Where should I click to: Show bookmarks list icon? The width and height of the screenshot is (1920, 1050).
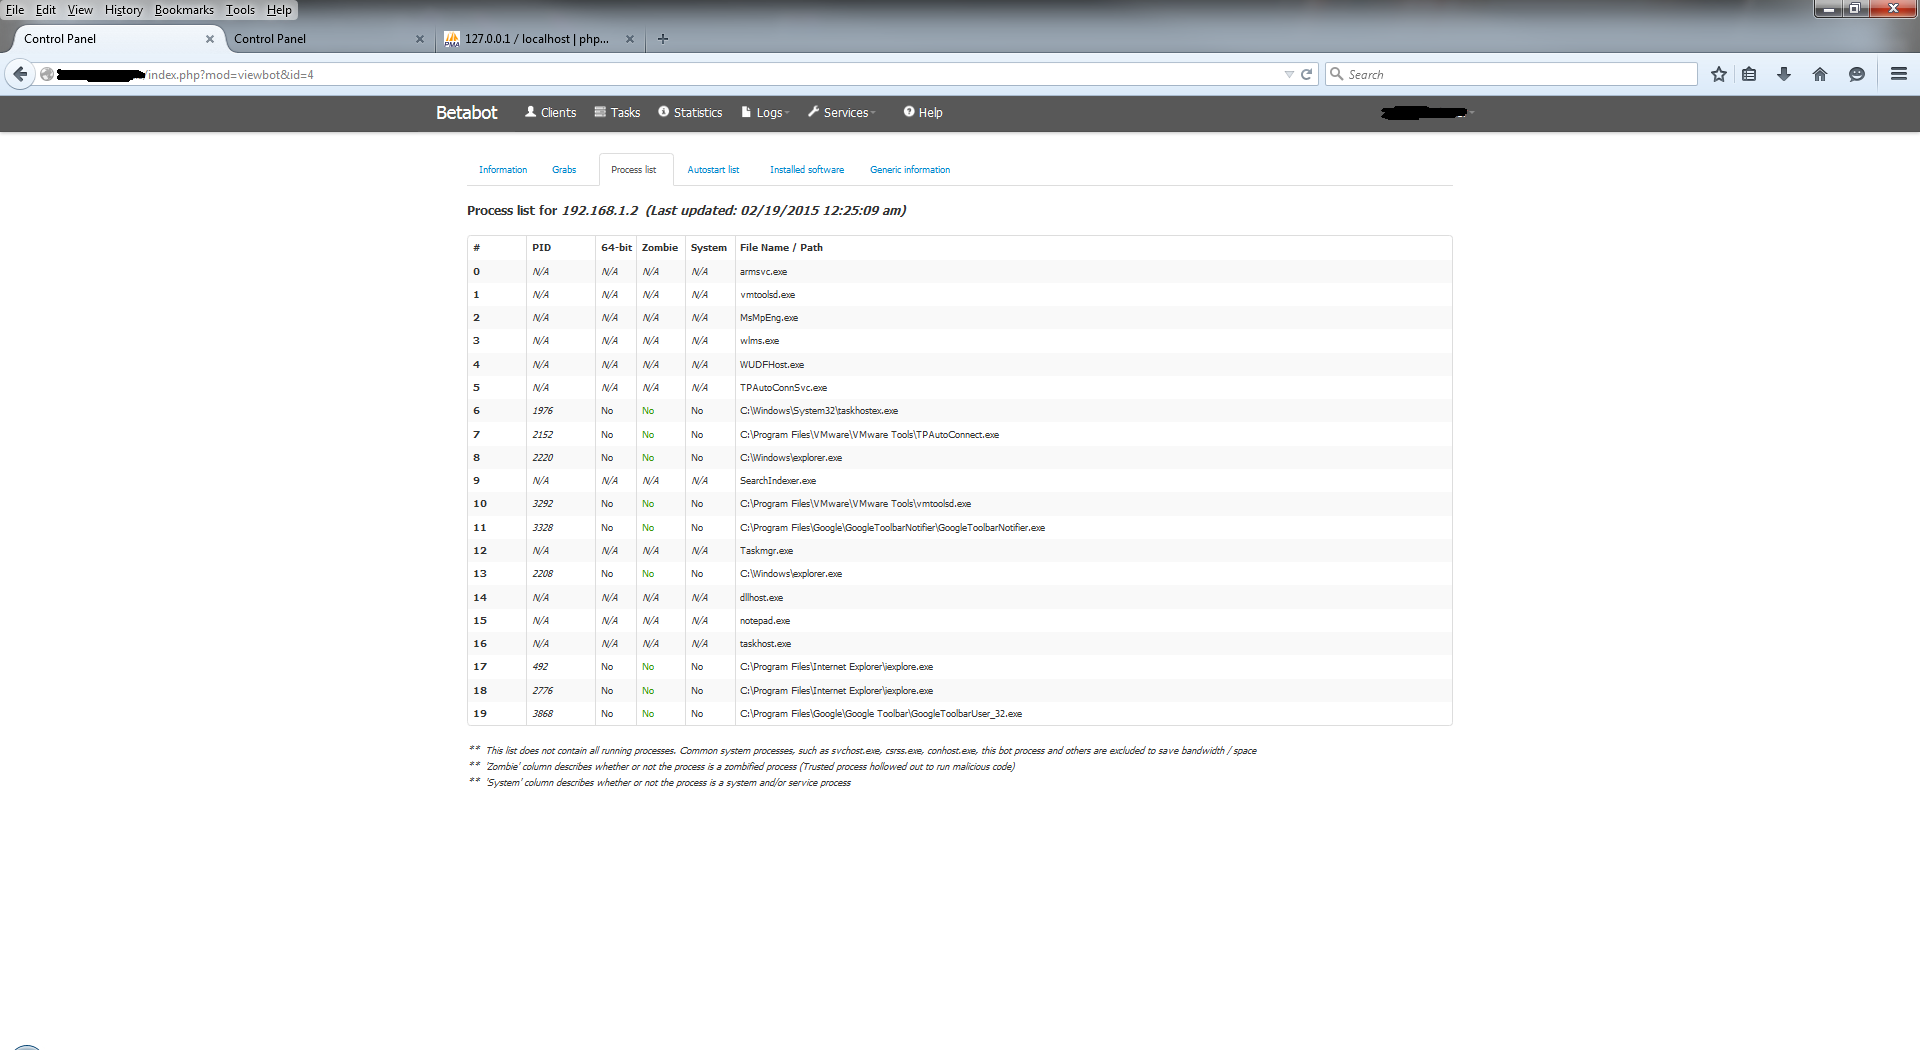[x=1749, y=74]
